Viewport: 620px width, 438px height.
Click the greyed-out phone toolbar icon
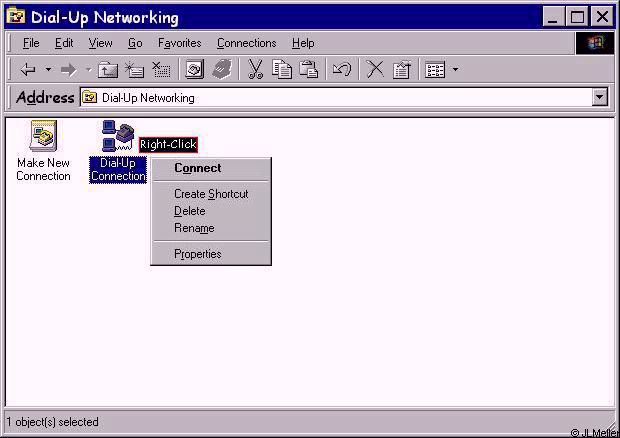tap(222, 69)
